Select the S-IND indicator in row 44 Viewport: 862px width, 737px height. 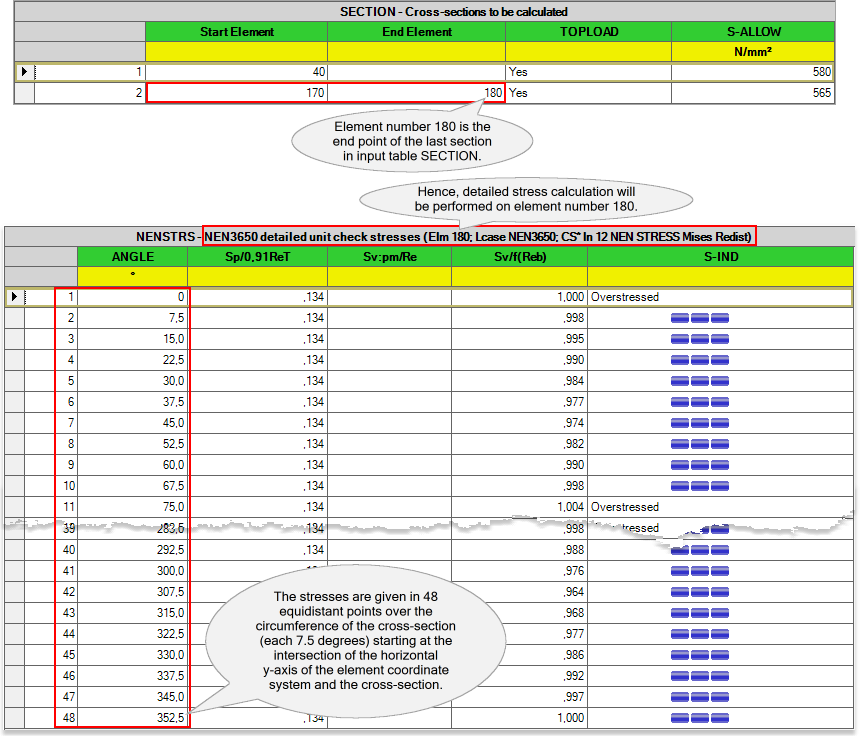point(699,633)
